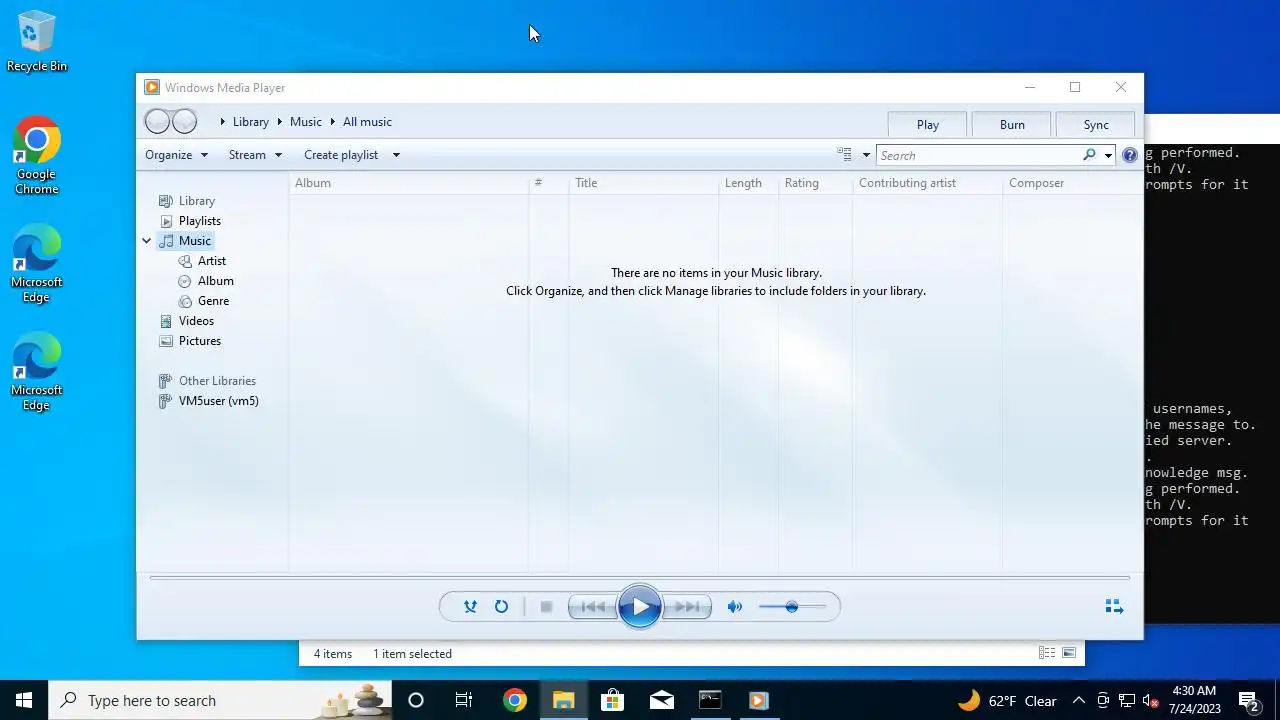Click the Stop playback button
The height and width of the screenshot is (720, 1280).
click(546, 607)
